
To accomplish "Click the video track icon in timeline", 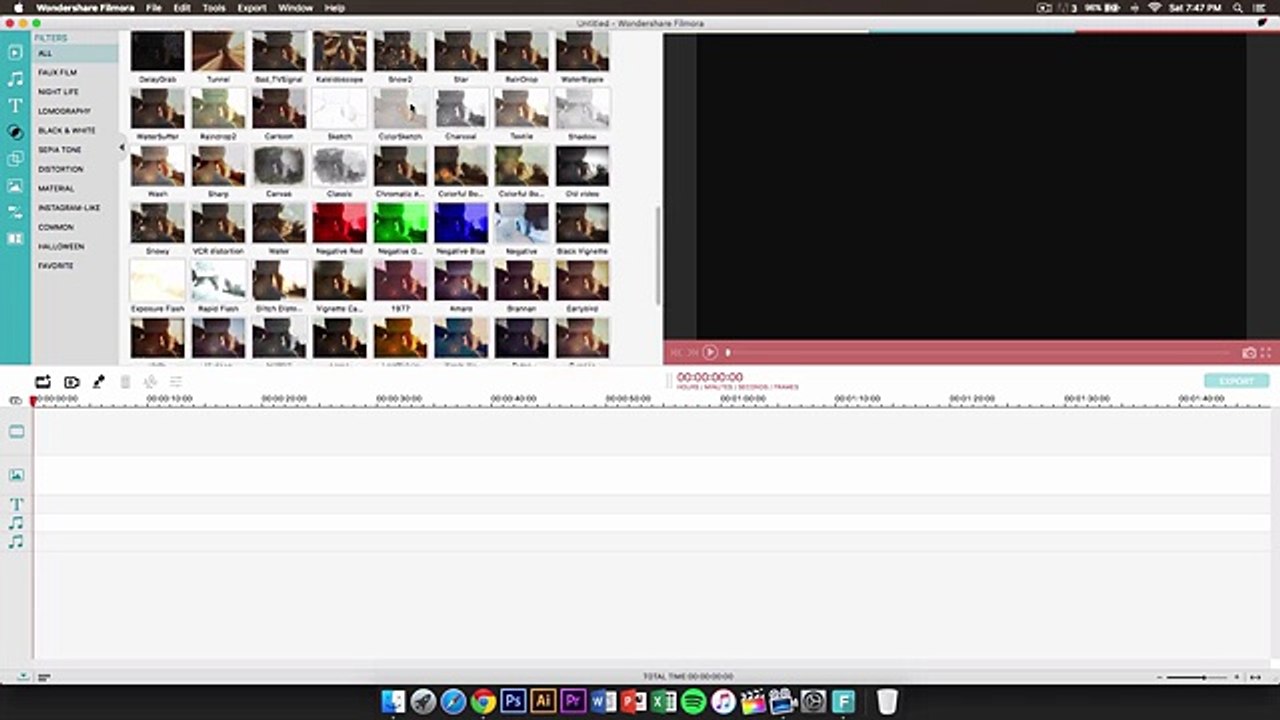I will click(16, 432).
